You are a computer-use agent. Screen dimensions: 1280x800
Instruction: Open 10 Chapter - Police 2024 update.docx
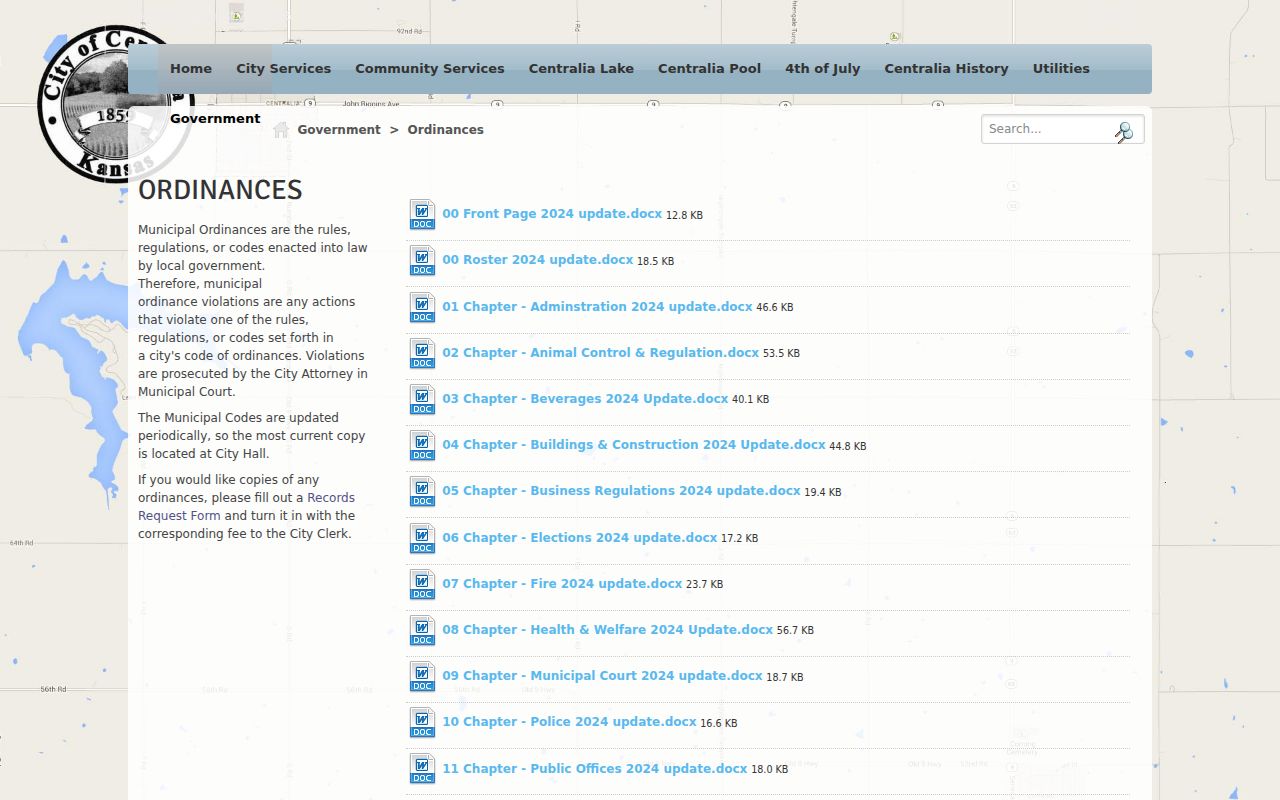569,722
